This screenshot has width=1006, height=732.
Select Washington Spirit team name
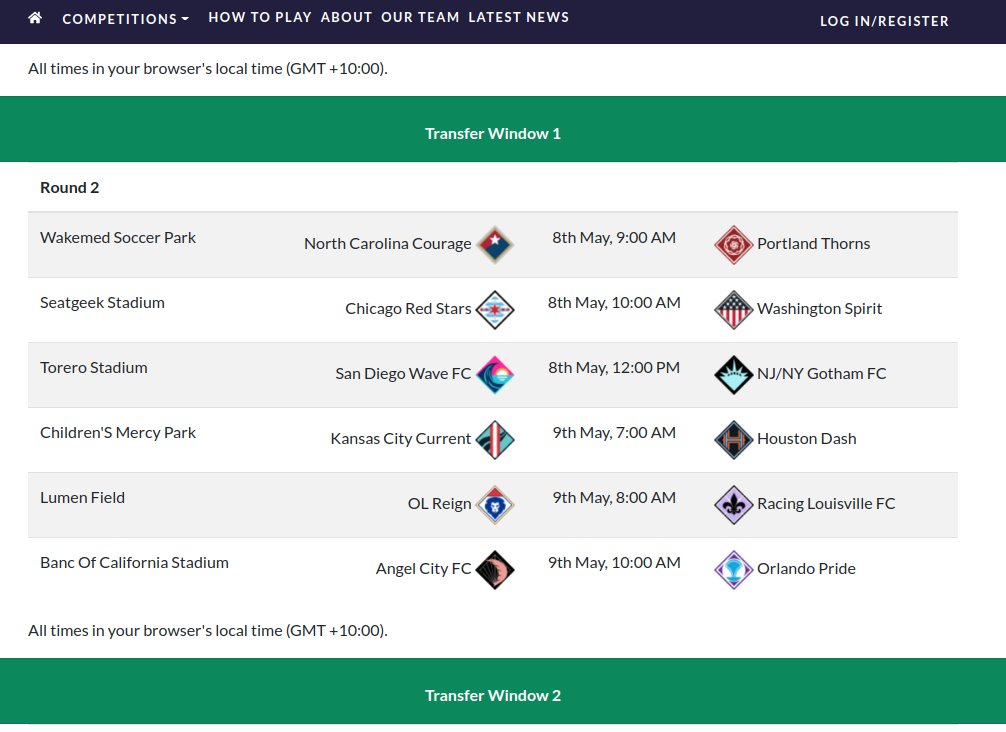pyautogui.click(x=819, y=309)
